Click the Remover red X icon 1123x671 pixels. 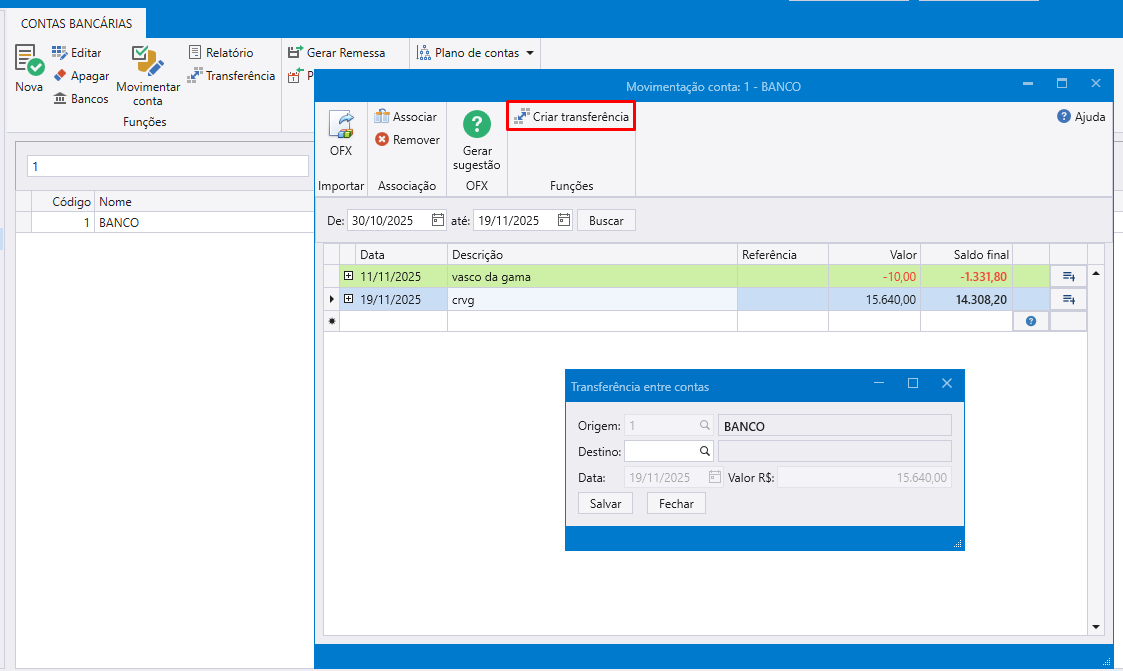[382, 140]
